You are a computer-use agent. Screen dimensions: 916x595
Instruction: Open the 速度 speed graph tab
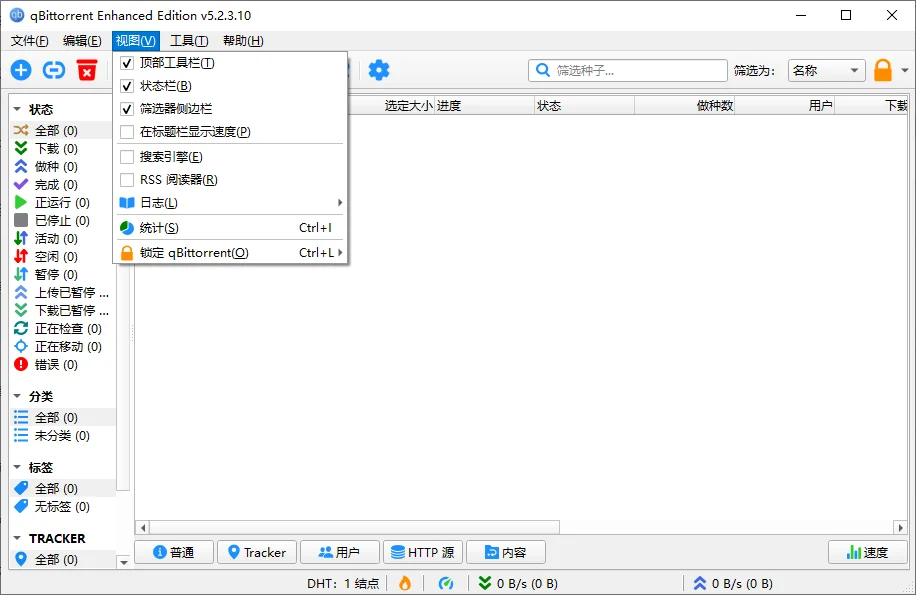coord(868,552)
